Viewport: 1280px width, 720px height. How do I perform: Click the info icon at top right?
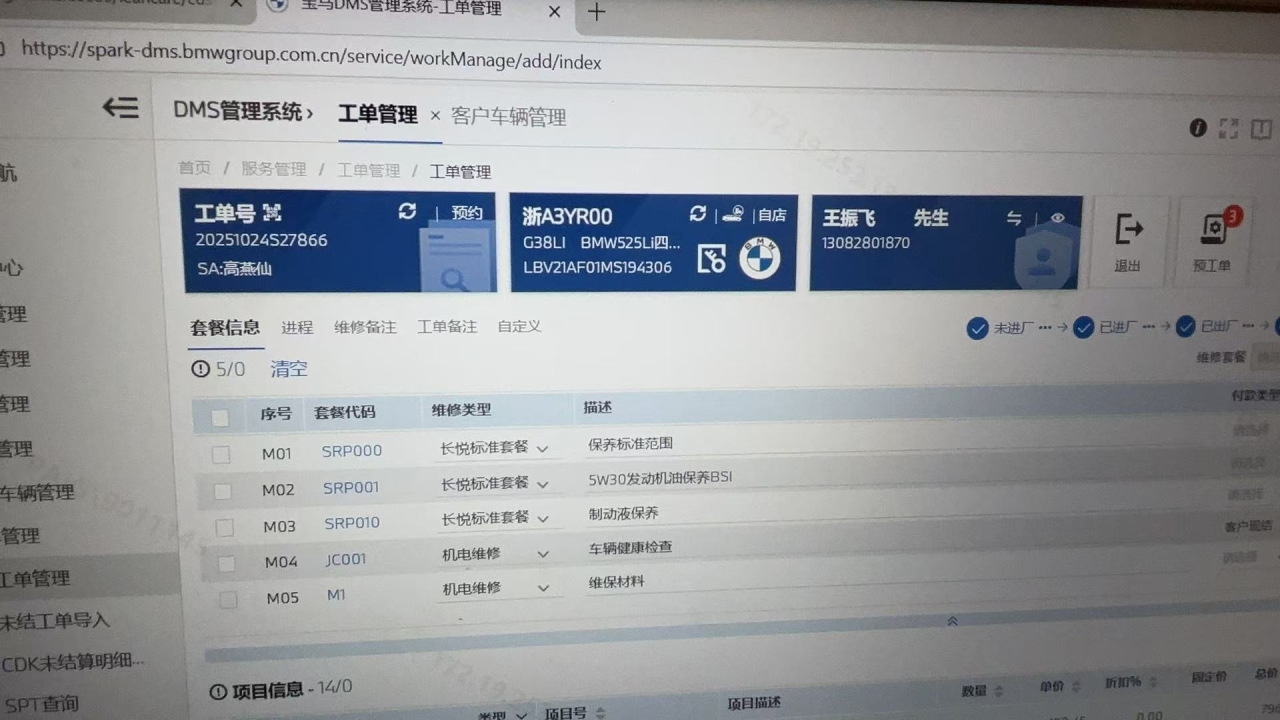(x=1197, y=128)
